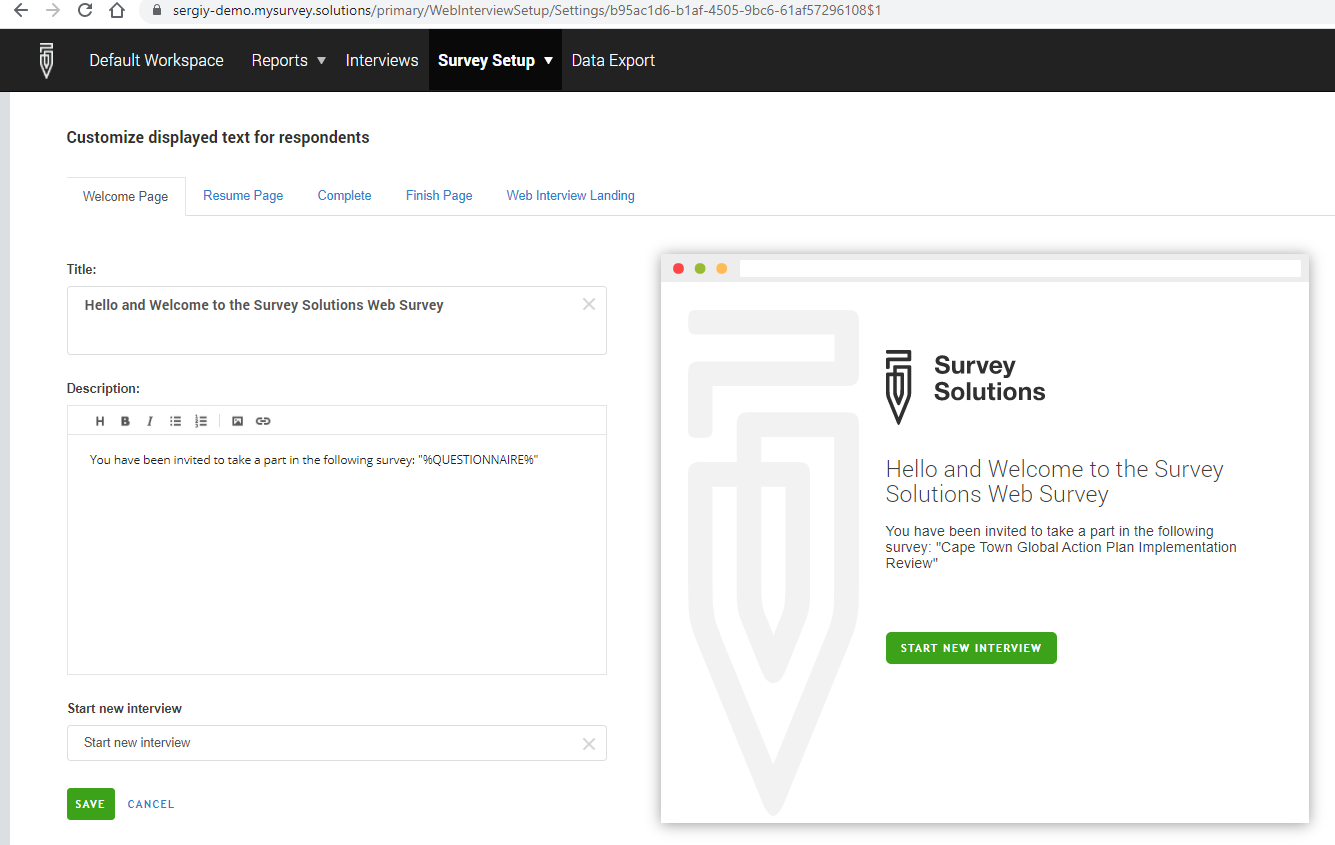The width and height of the screenshot is (1335, 845).
Task: Open the Web Interview Landing tab
Action: pos(570,195)
